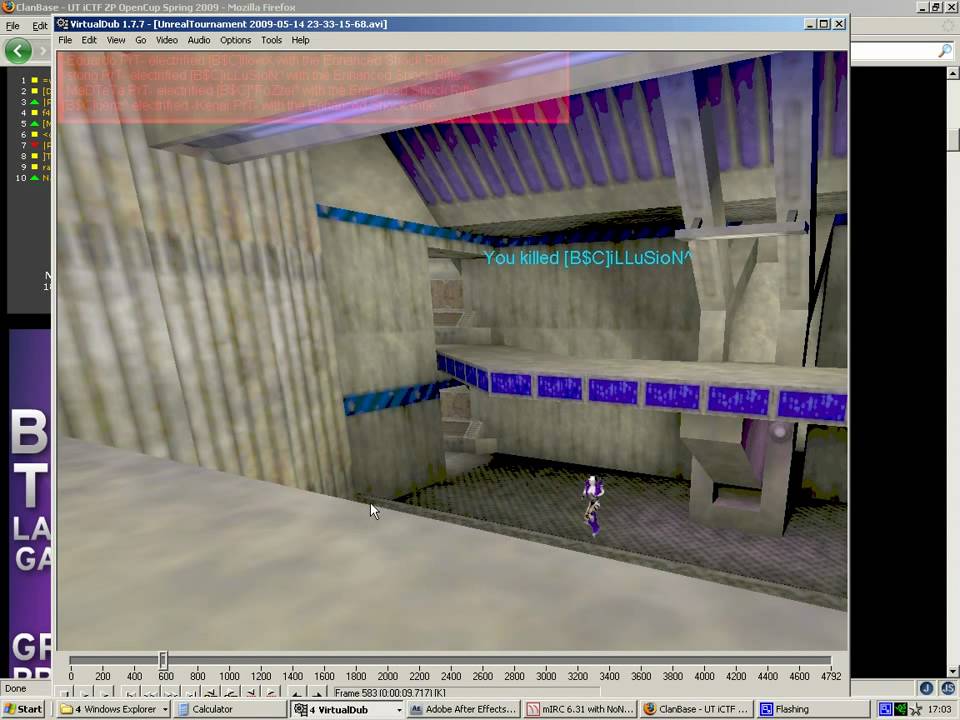
Task: Click the Firefox scrollbar down arrow
Action: coord(953,672)
